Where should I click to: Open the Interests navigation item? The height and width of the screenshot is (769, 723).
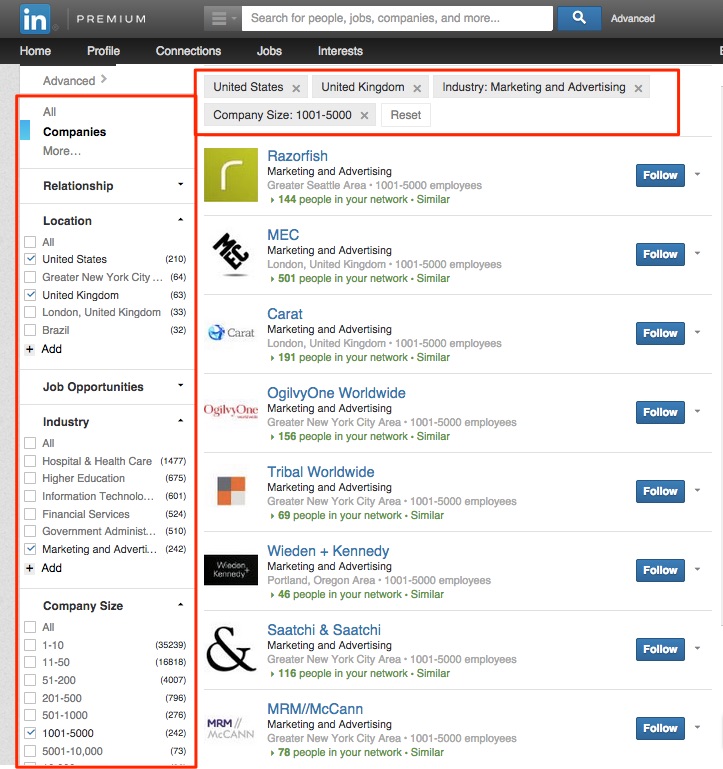point(340,51)
